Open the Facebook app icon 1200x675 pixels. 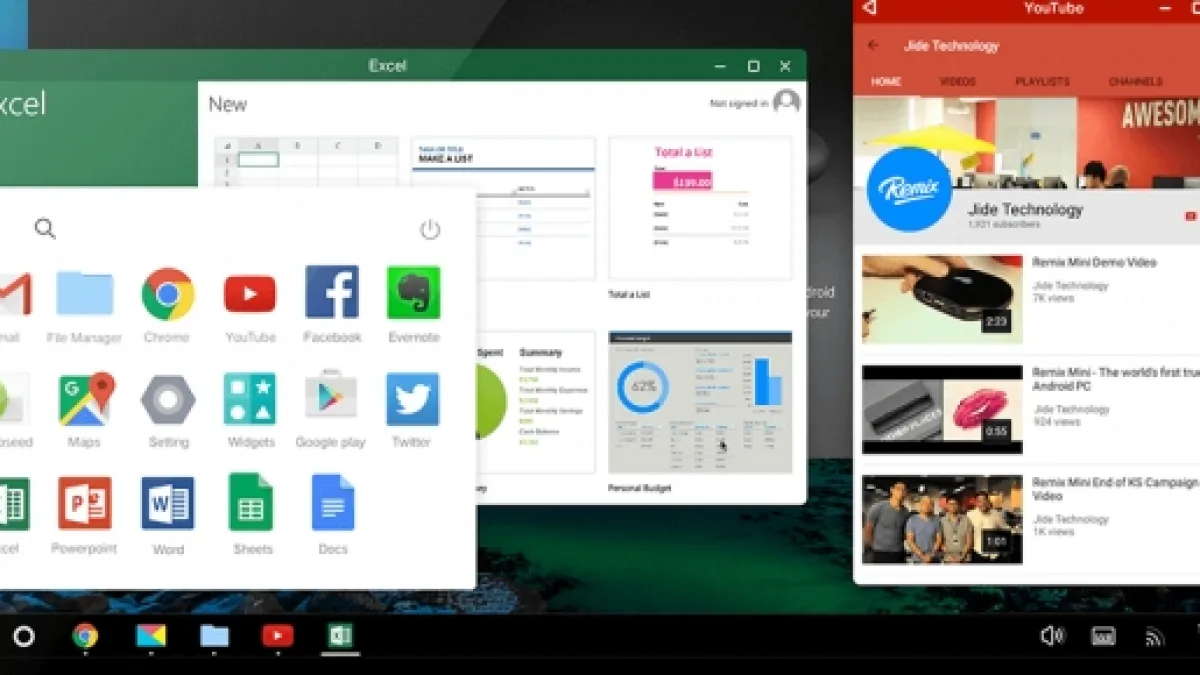[332, 293]
